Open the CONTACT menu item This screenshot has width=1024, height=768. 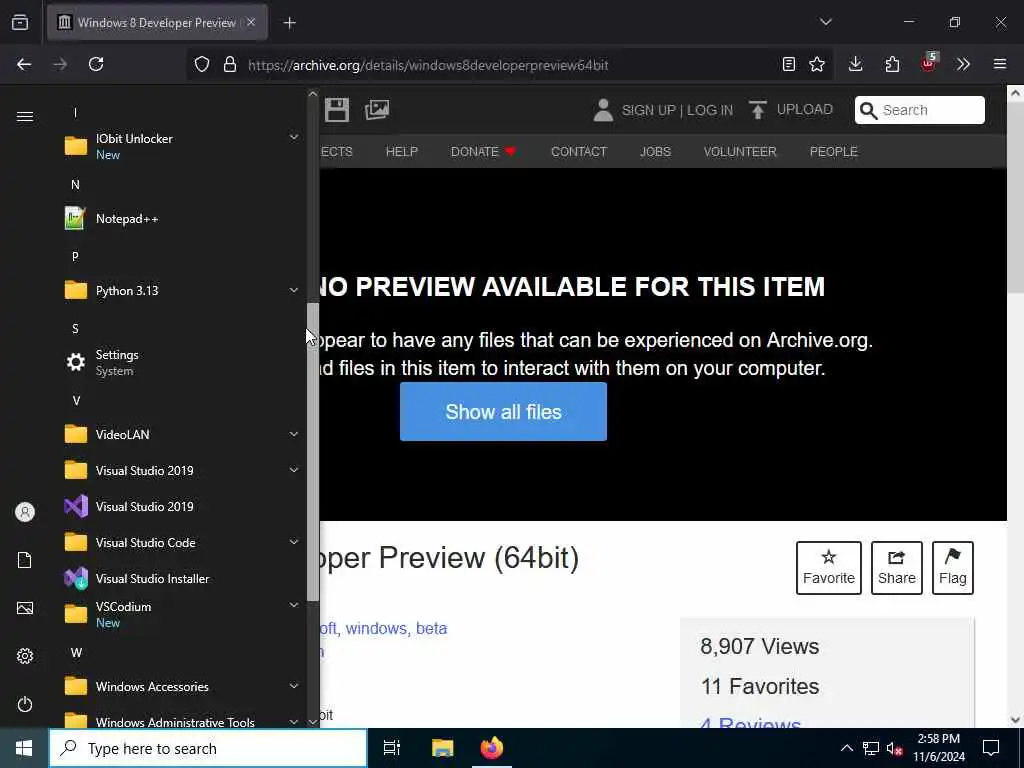(579, 152)
